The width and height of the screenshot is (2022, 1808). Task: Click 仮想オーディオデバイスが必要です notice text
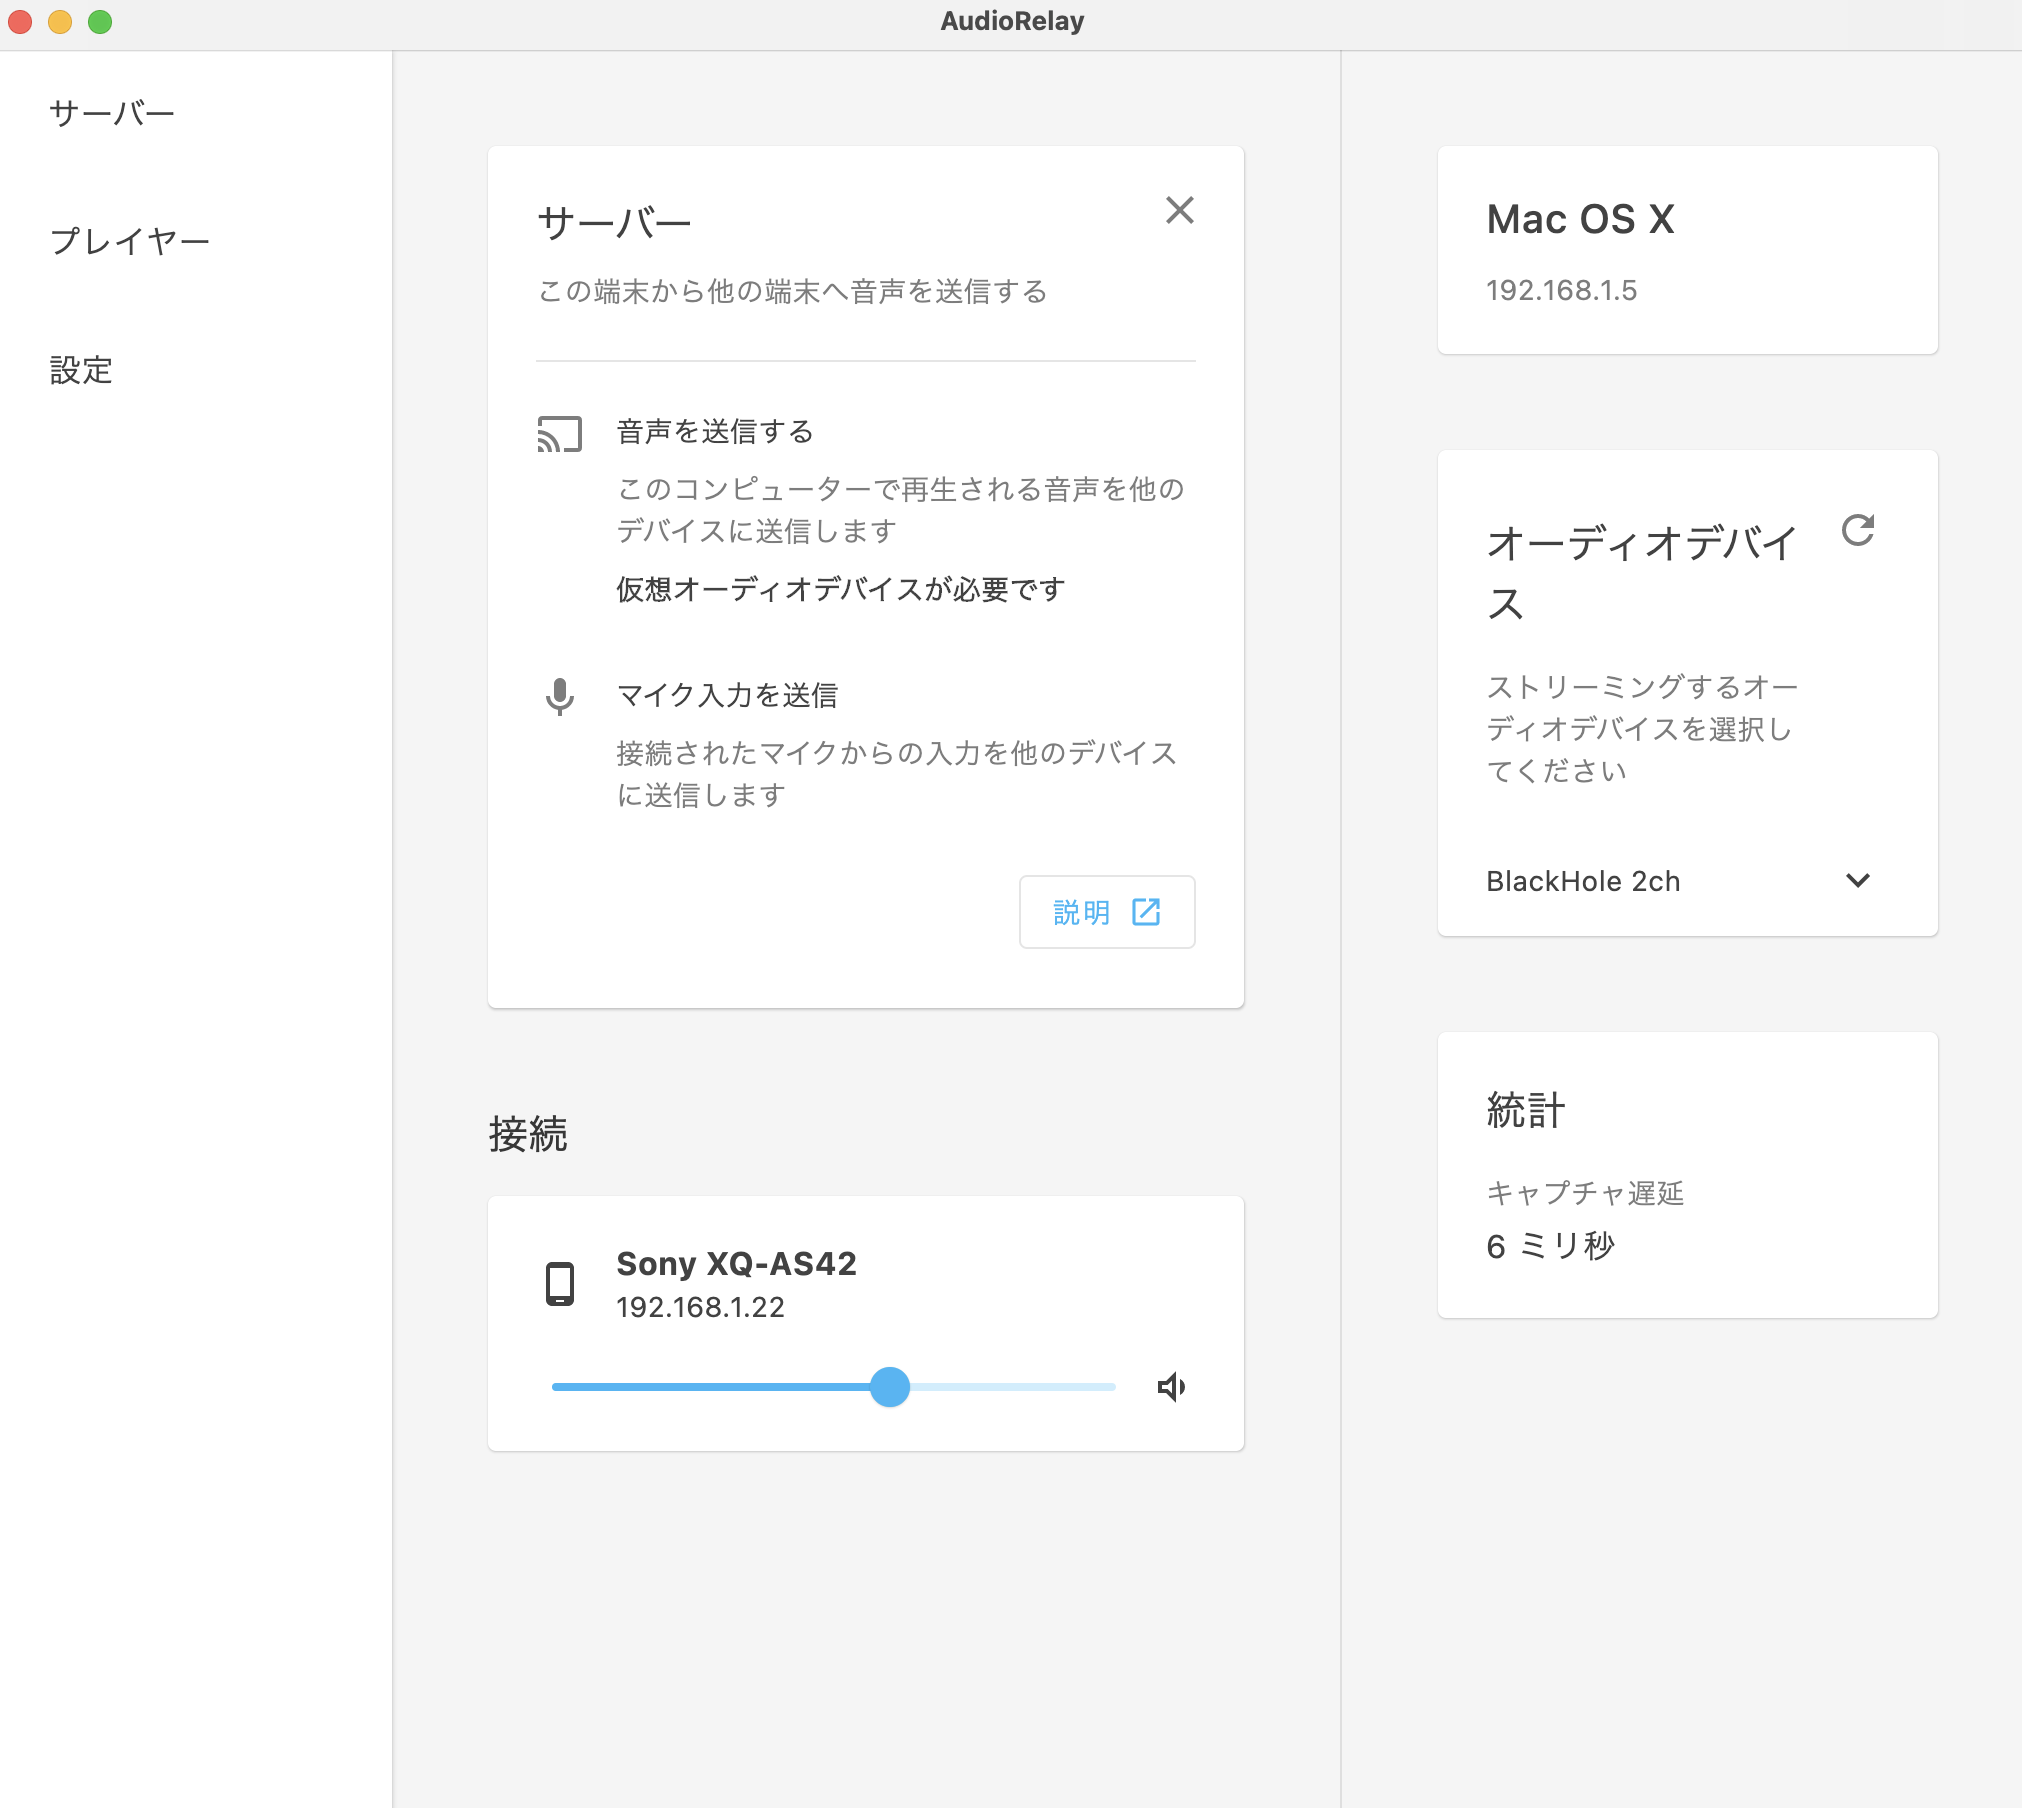click(840, 590)
